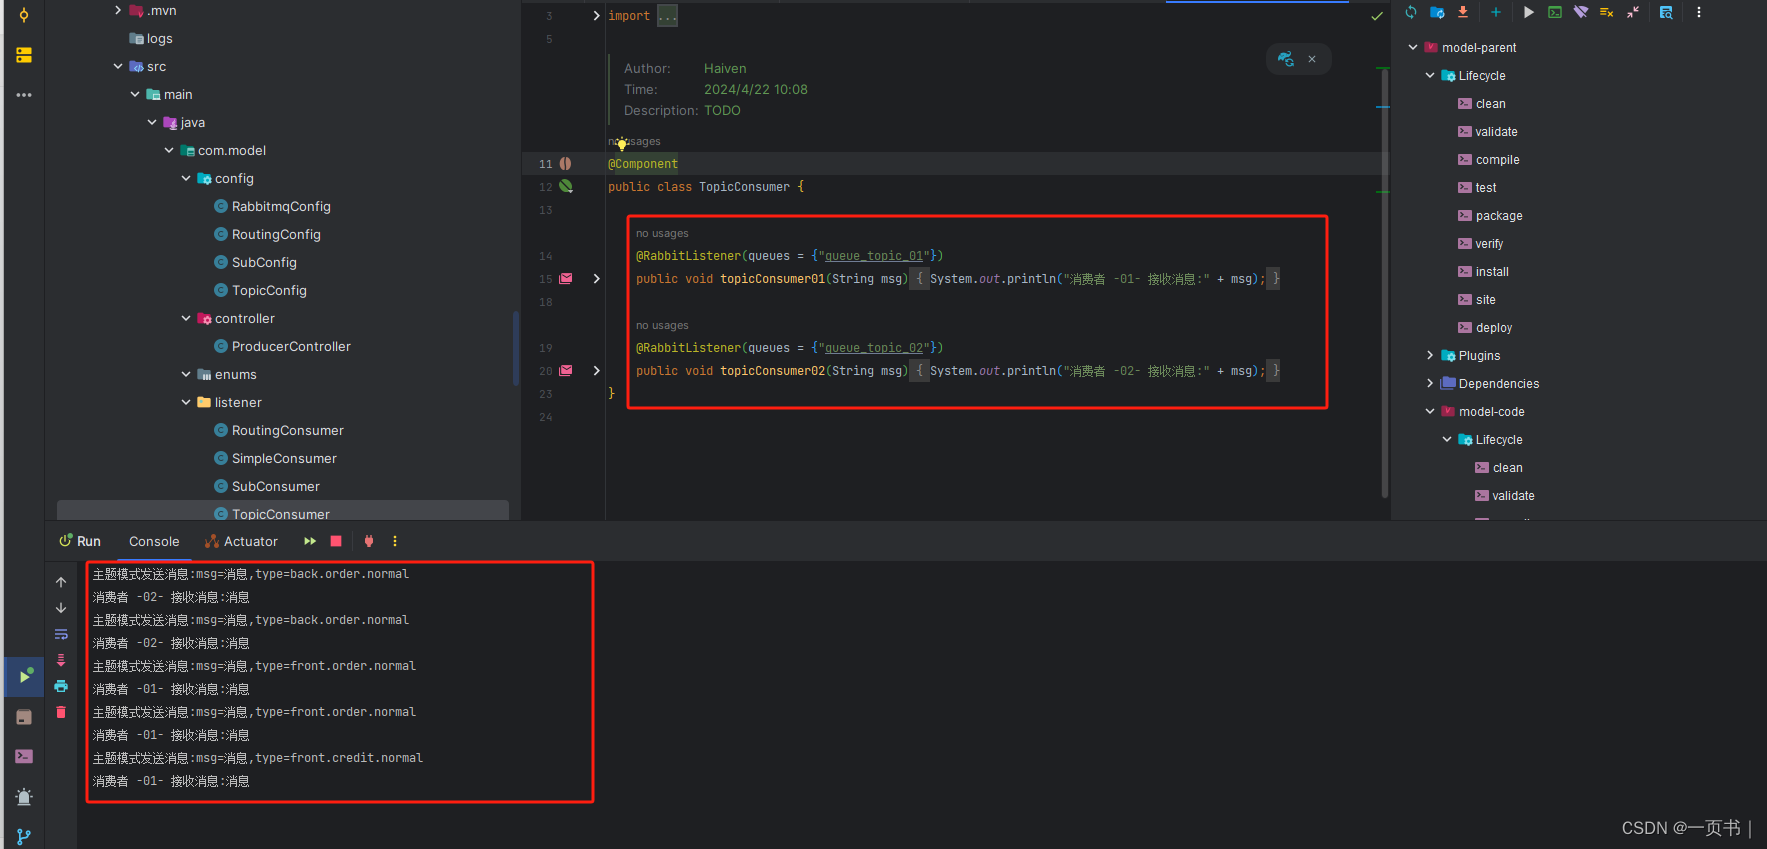
Task: Toggle scroll to end of console
Action: coord(61,660)
